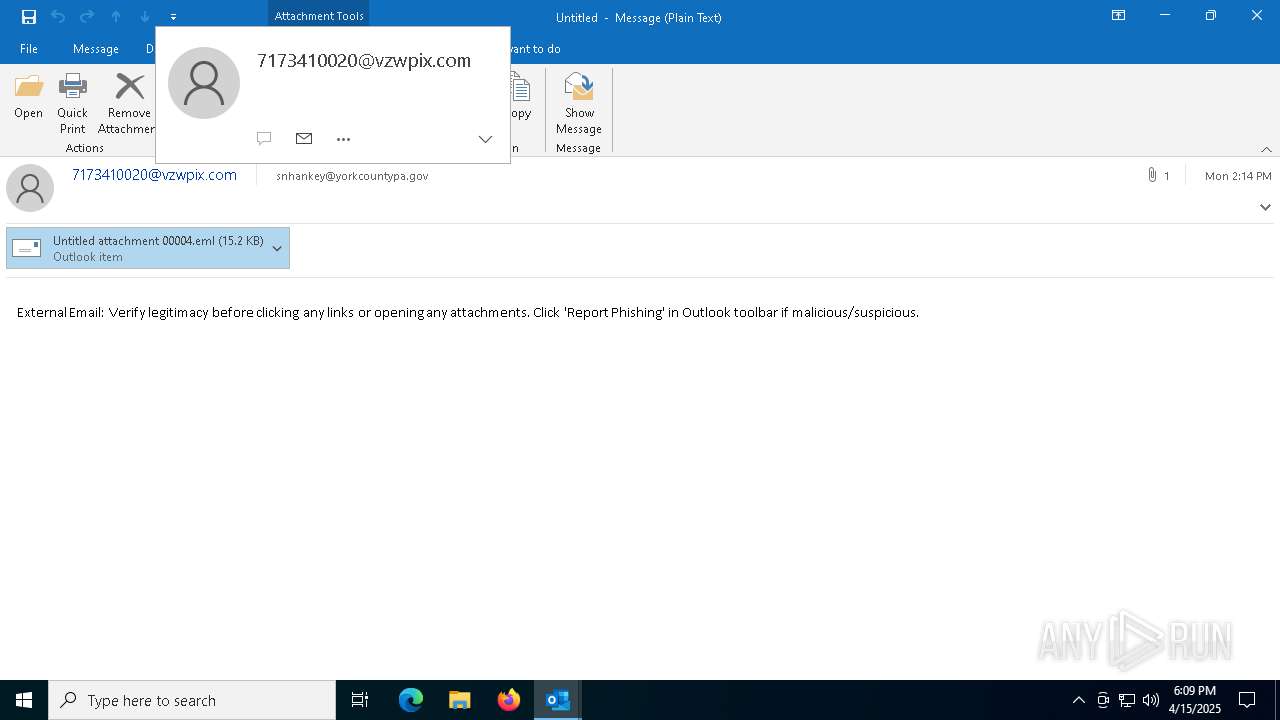
Task: Select the Attachment Tools contextual tab header
Action: (319, 16)
